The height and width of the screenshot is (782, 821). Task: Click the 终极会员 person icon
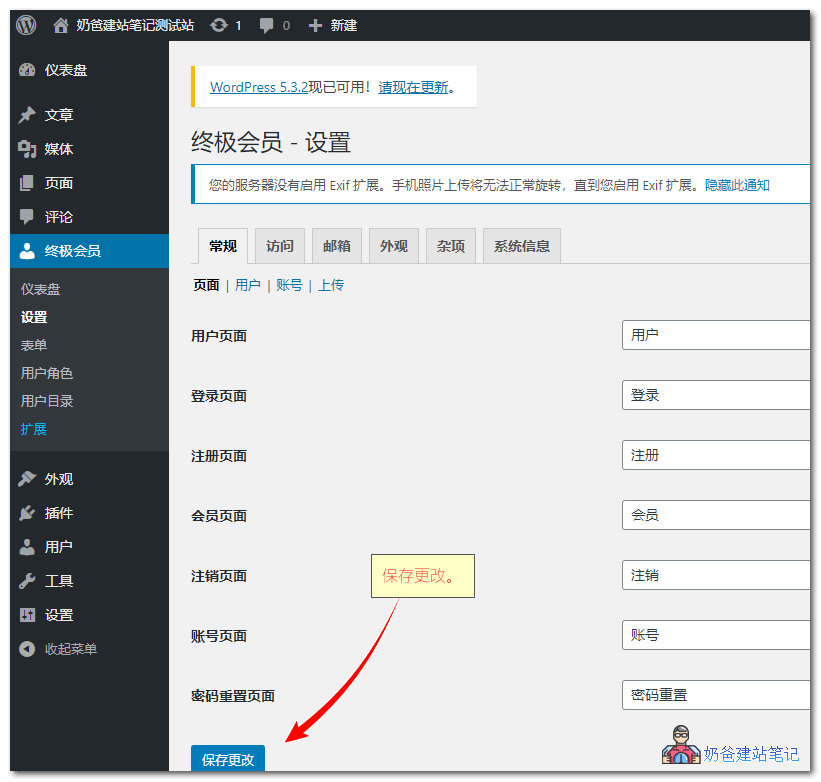coord(27,251)
